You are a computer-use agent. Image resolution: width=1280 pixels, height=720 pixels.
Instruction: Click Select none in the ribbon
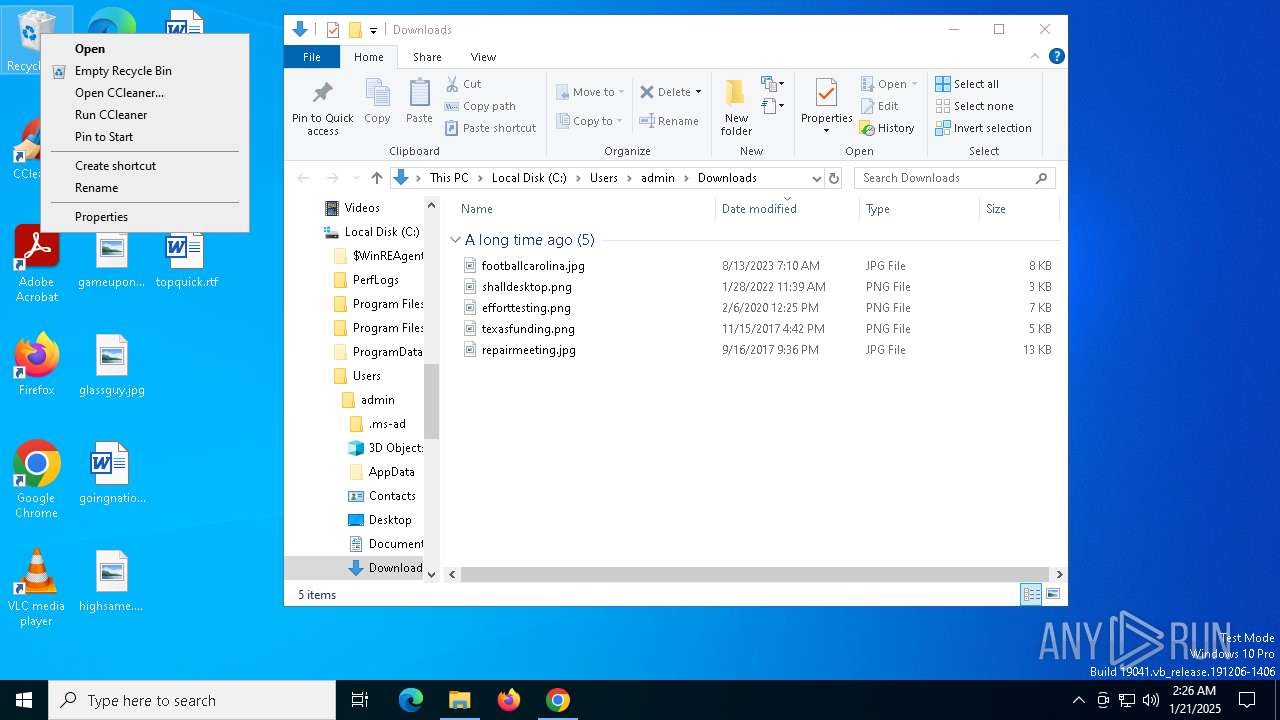(x=974, y=106)
